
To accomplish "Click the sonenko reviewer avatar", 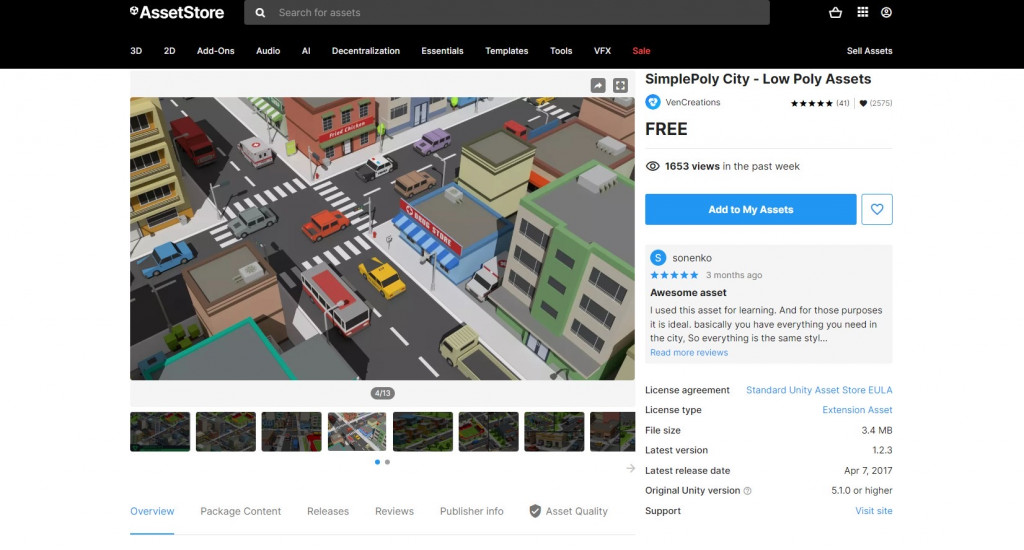I will coord(658,257).
